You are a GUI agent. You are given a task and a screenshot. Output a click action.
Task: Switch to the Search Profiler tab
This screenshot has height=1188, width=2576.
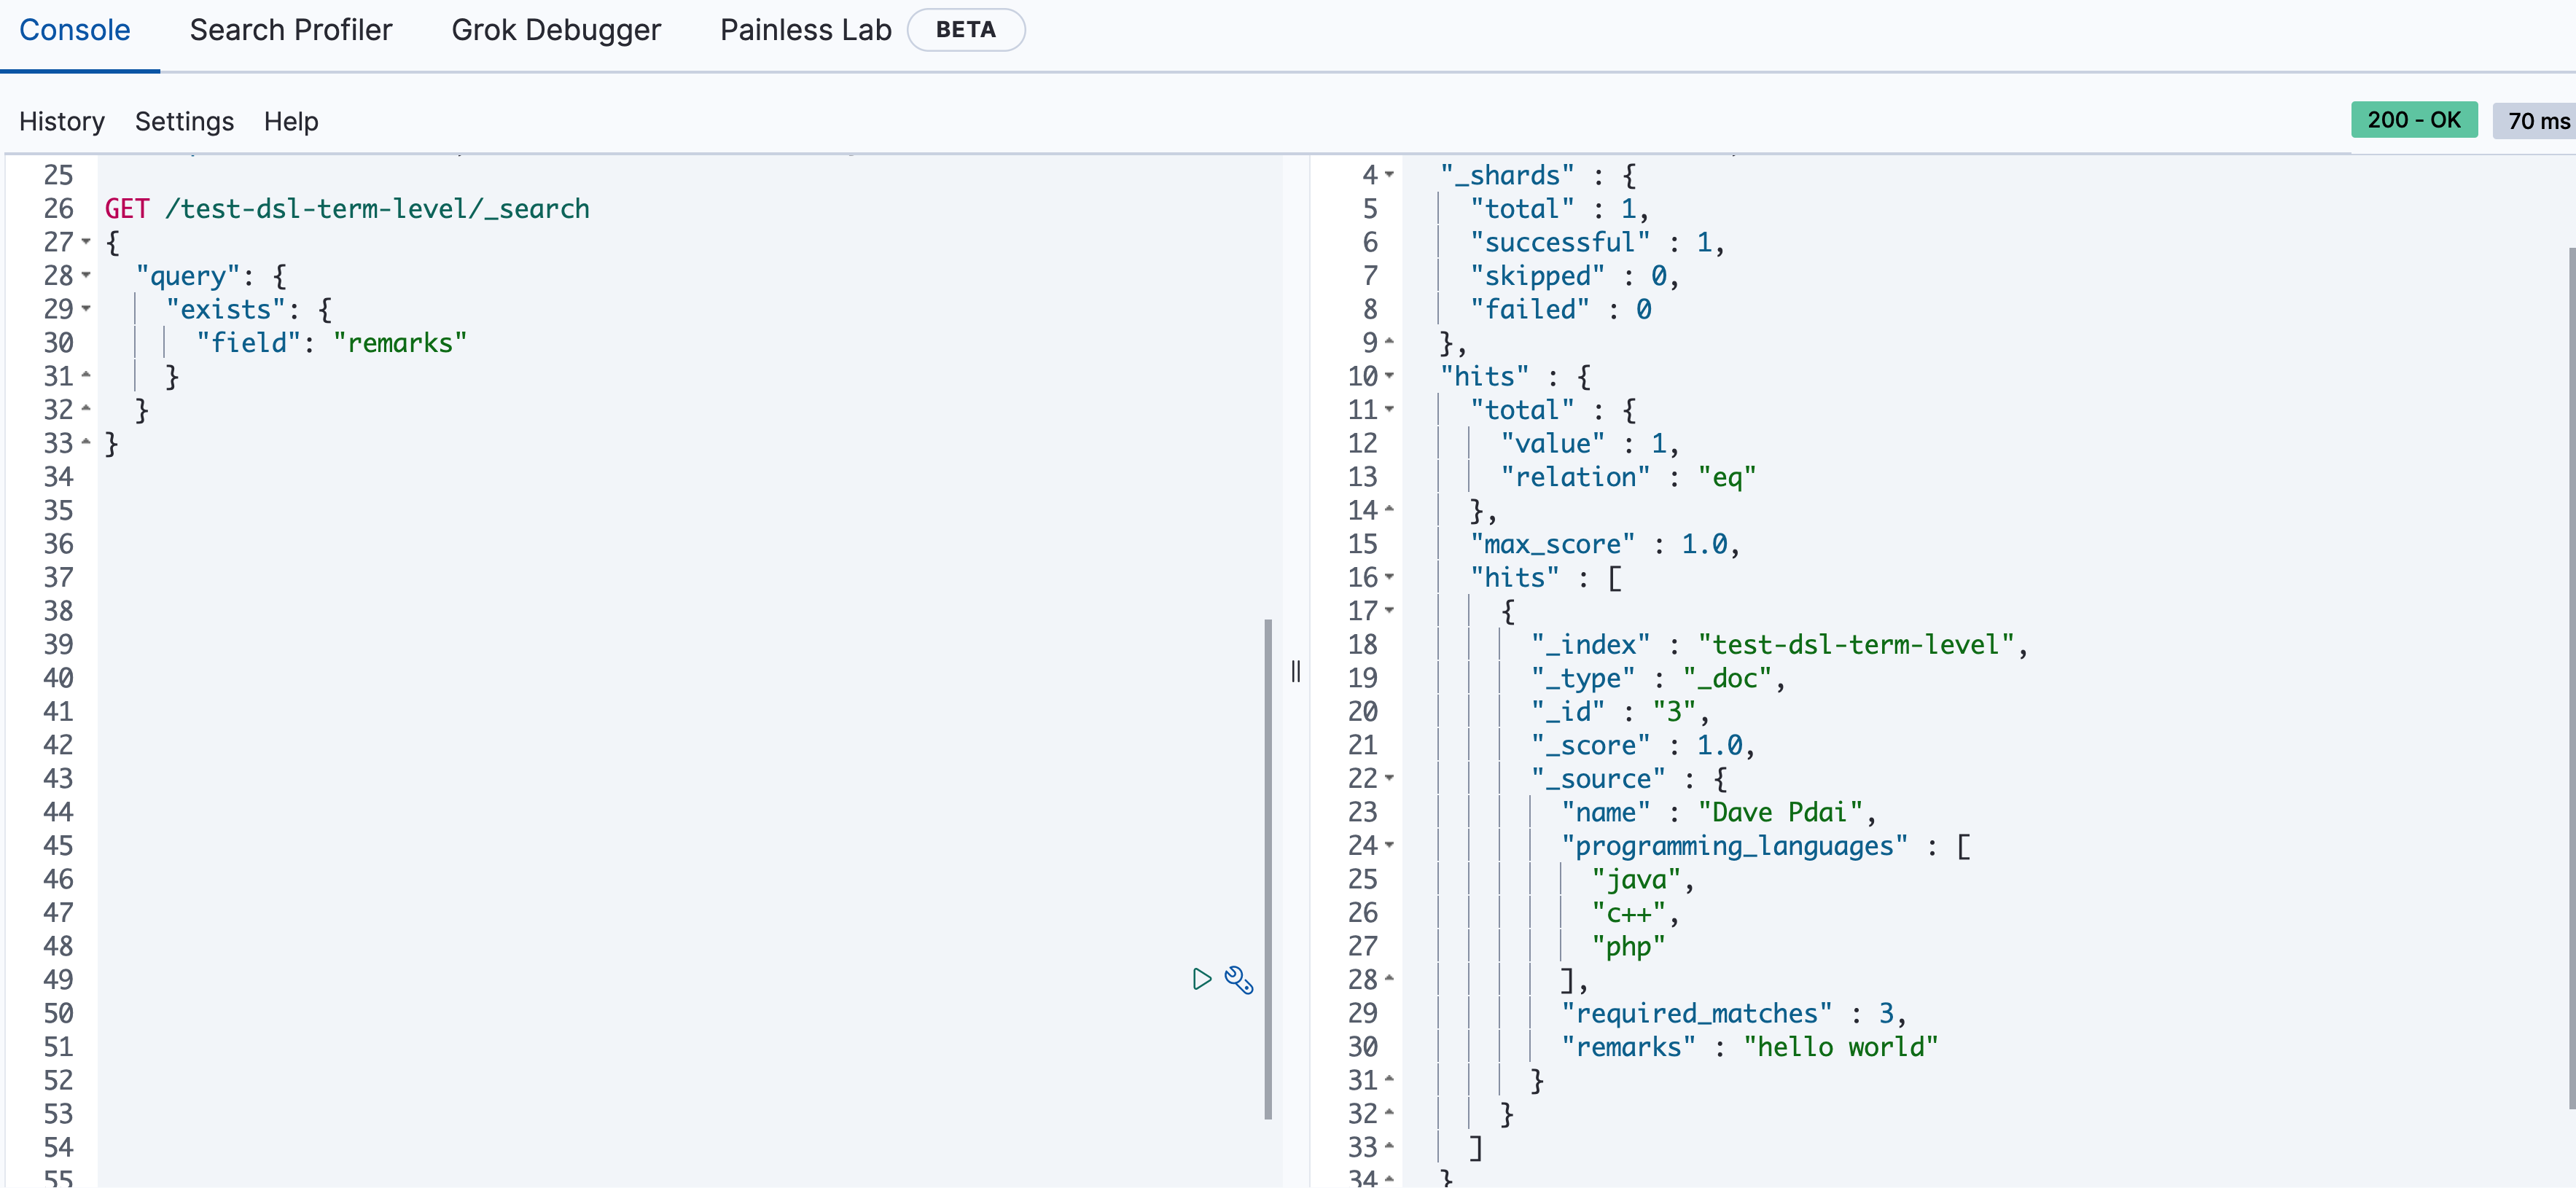click(x=291, y=30)
